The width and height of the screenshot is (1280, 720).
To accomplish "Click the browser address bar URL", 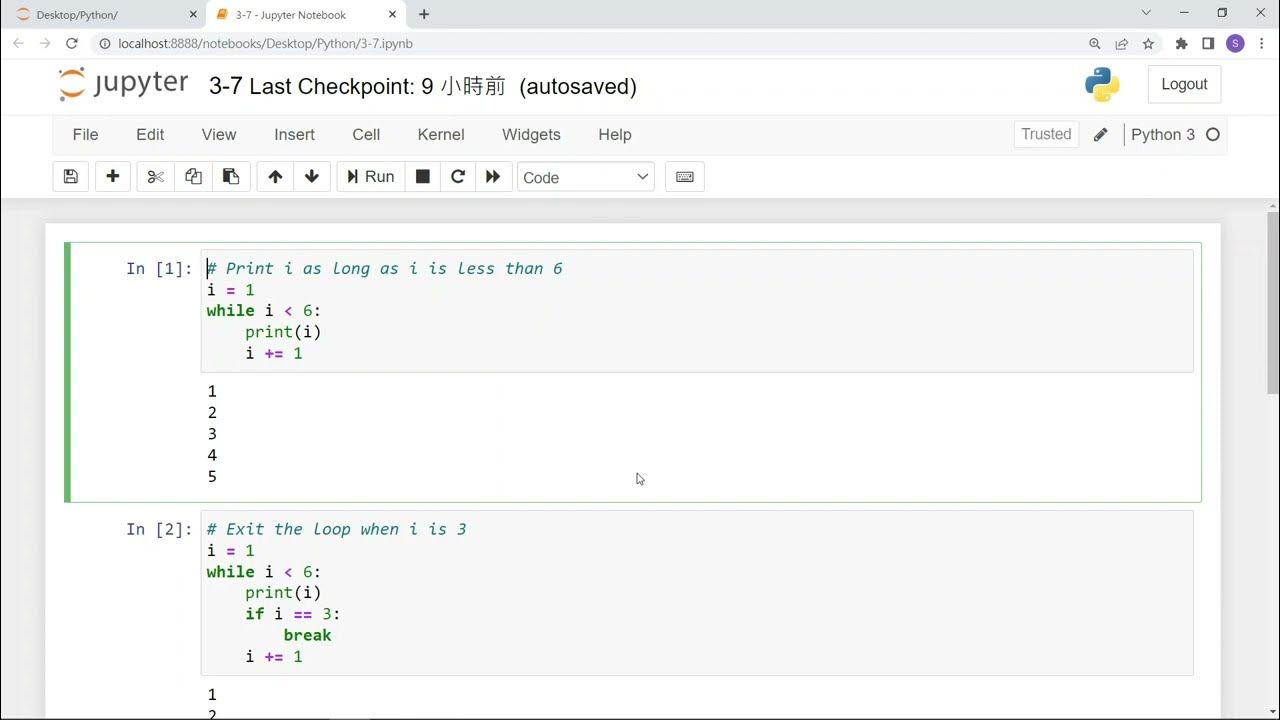I will (x=265, y=44).
